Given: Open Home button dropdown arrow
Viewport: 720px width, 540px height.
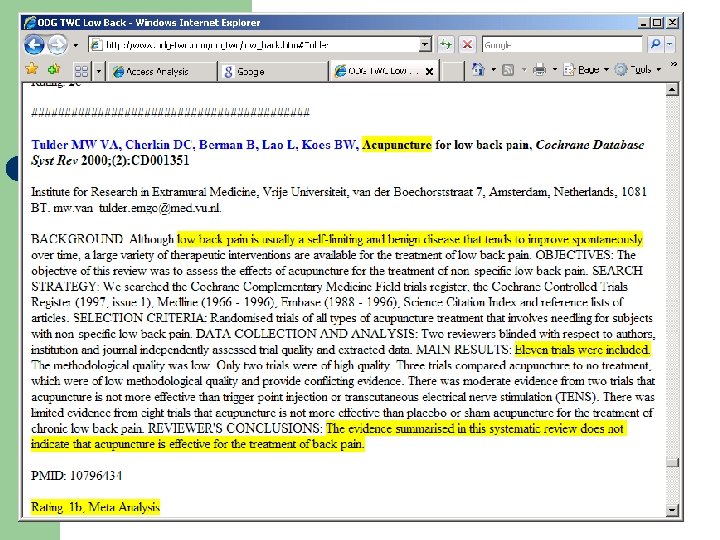Looking at the screenshot, I should point(494,70).
